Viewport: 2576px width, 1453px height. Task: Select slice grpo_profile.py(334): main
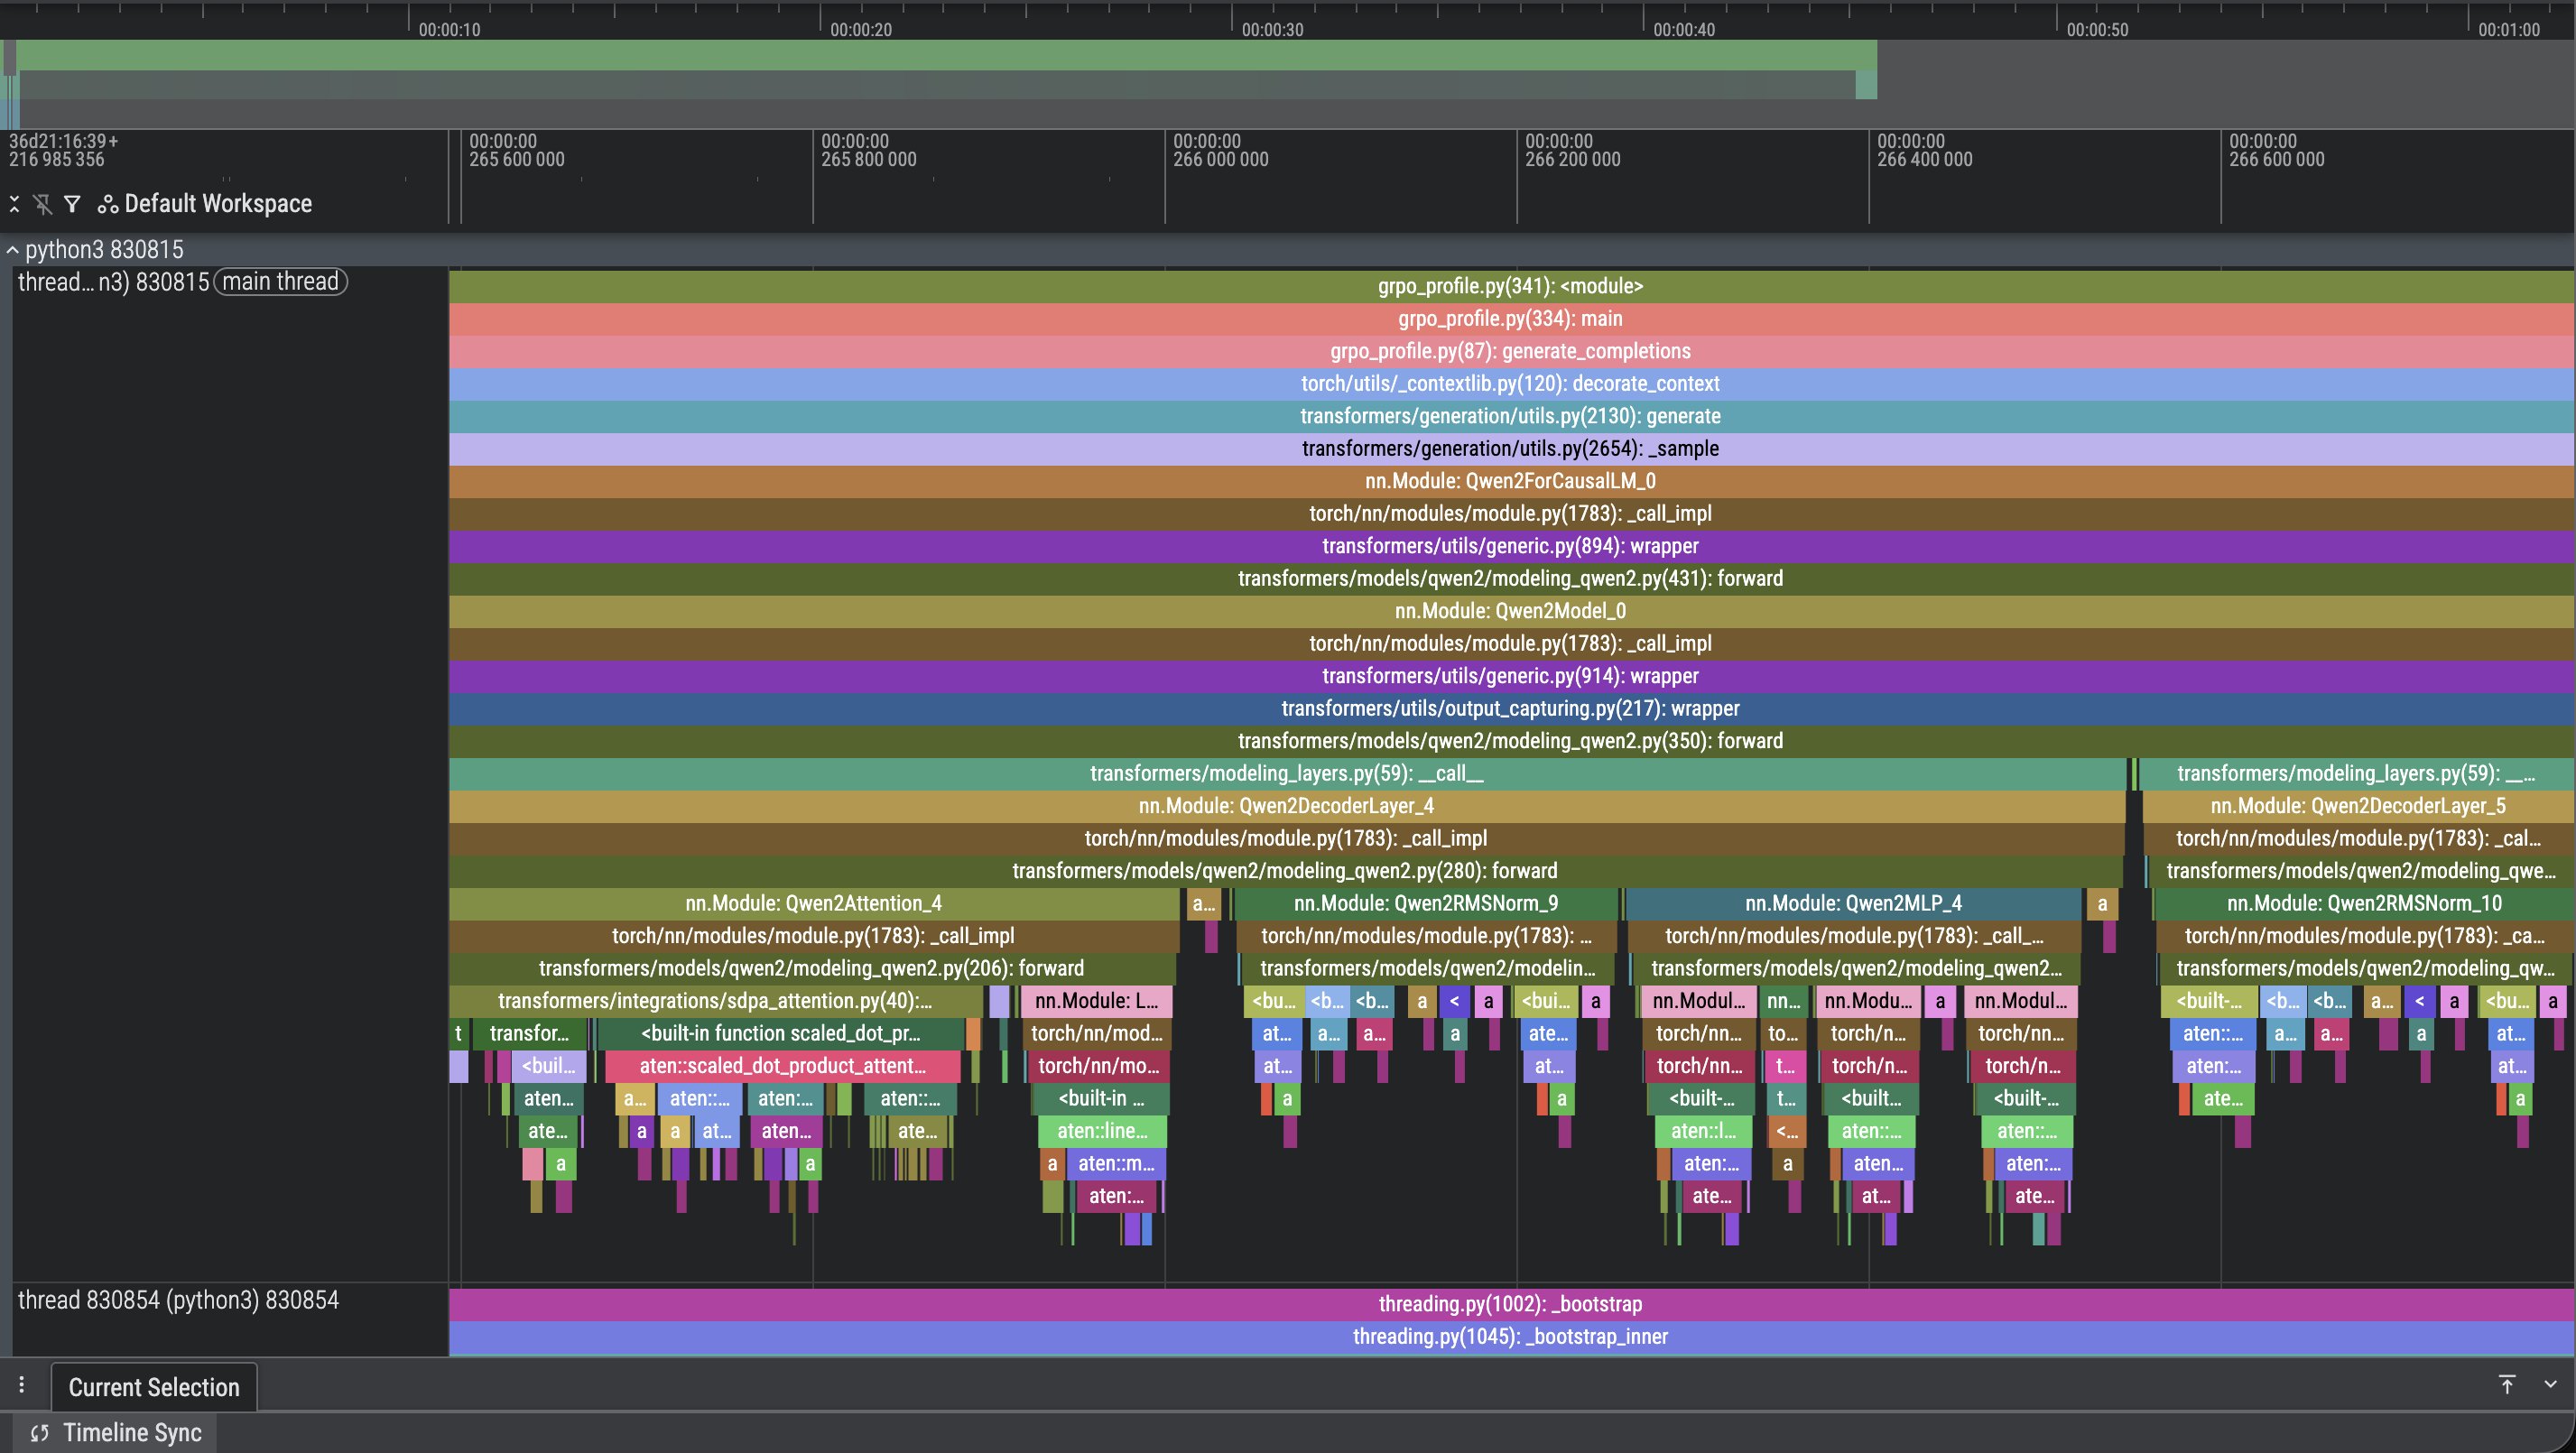point(1510,319)
